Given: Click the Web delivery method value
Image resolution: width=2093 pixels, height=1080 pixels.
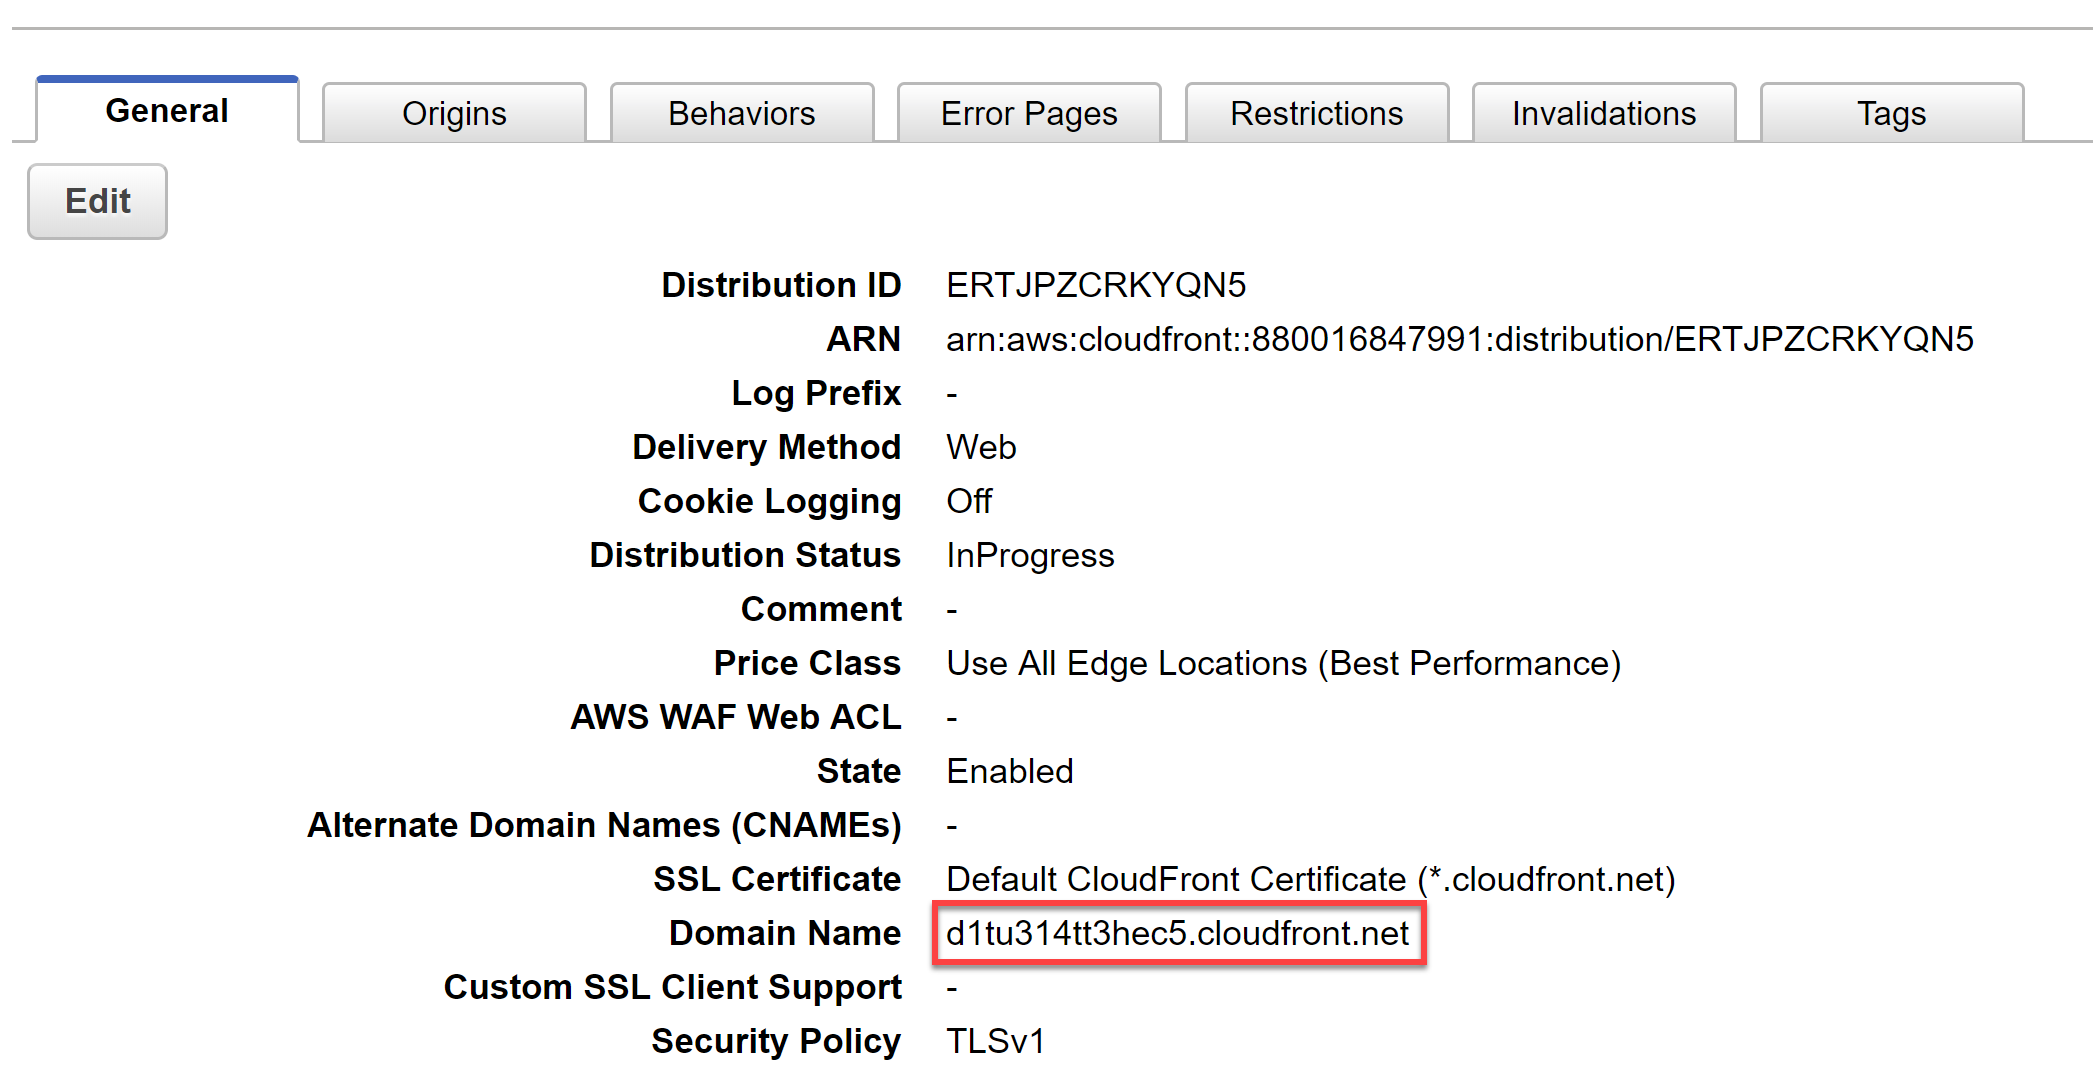Looking at the screenshot, I should pos(981,447).
